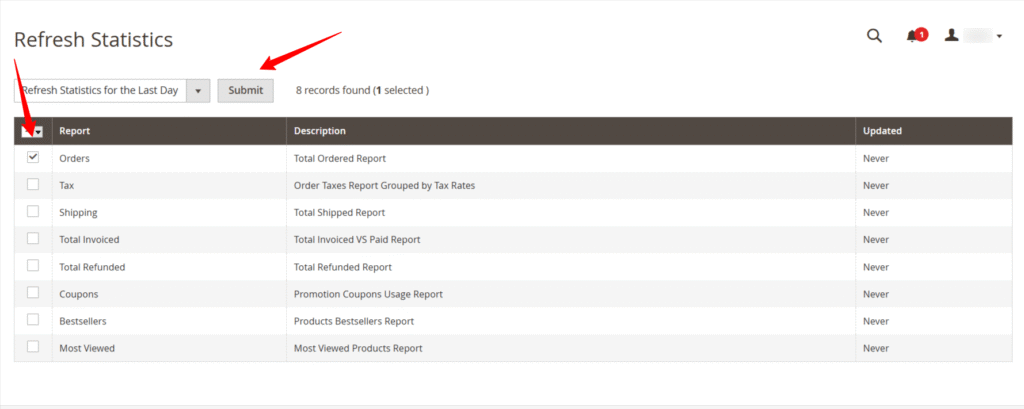
Task: Expand the account menu caret arrow
Action: [999, 37]
